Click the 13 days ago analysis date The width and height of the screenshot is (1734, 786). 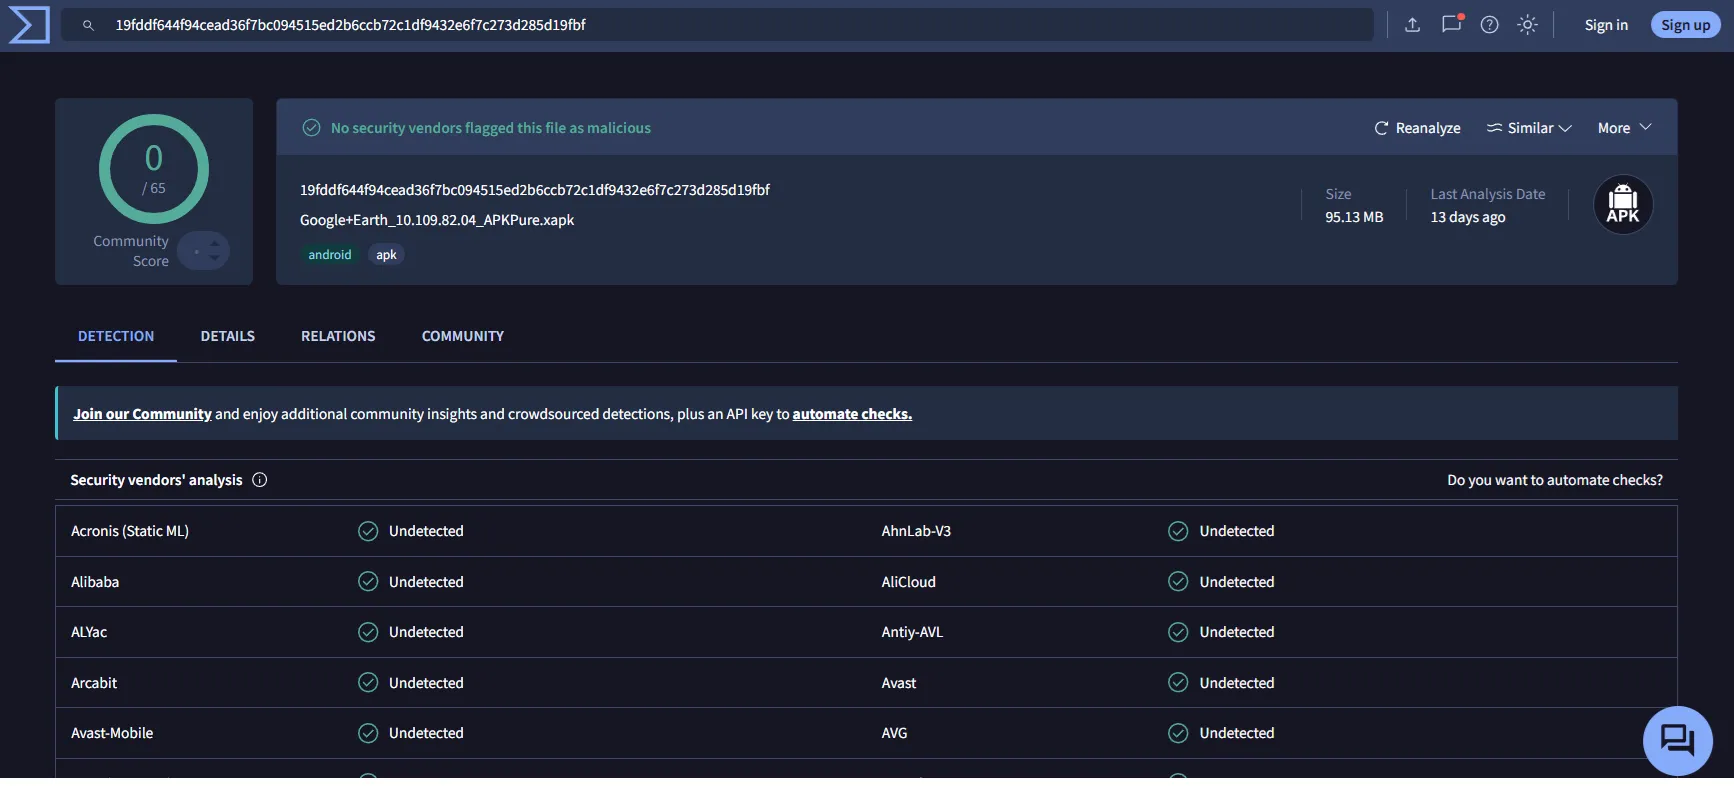click(x=1468, y=217)
